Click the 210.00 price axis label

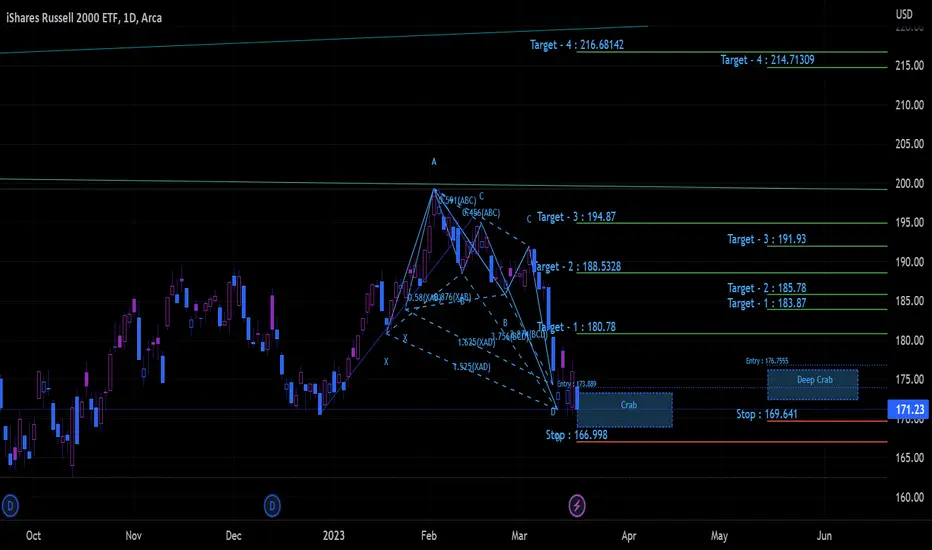(x=909, y=105)
